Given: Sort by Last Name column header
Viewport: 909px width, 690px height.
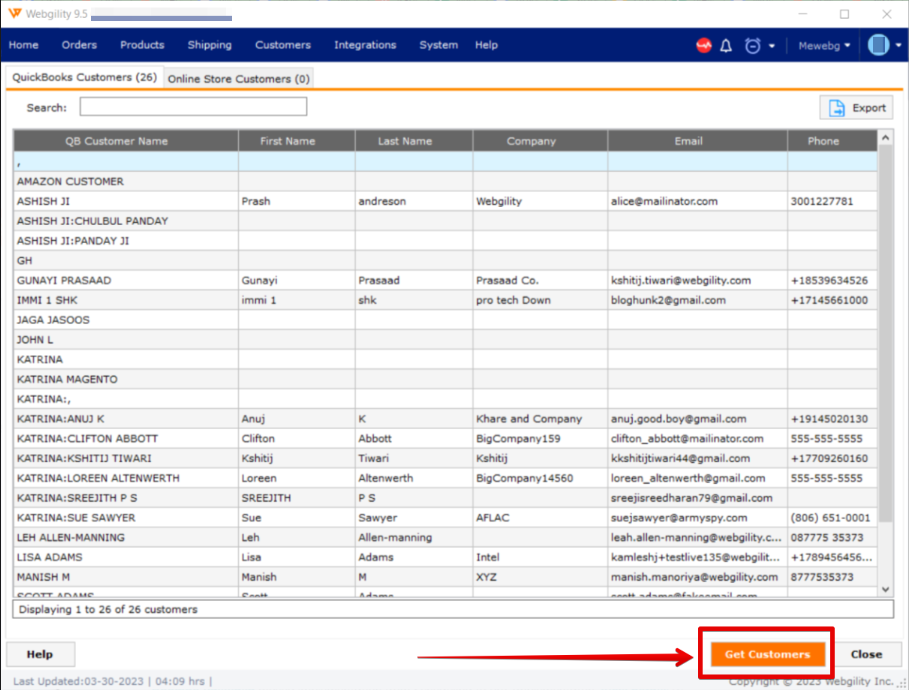Looking at the screenshot, I should [x=414, y=141].
